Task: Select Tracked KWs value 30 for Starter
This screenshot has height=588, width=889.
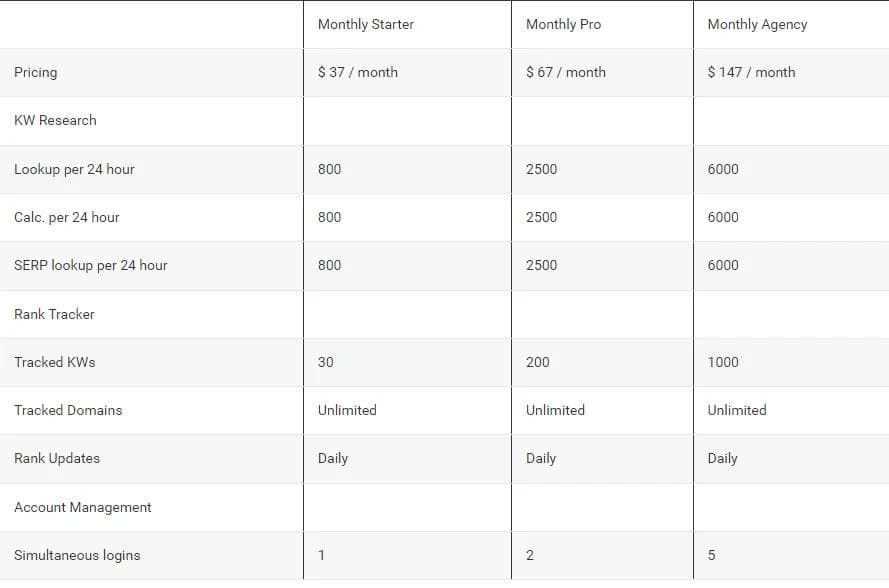Action: (326, 362)
